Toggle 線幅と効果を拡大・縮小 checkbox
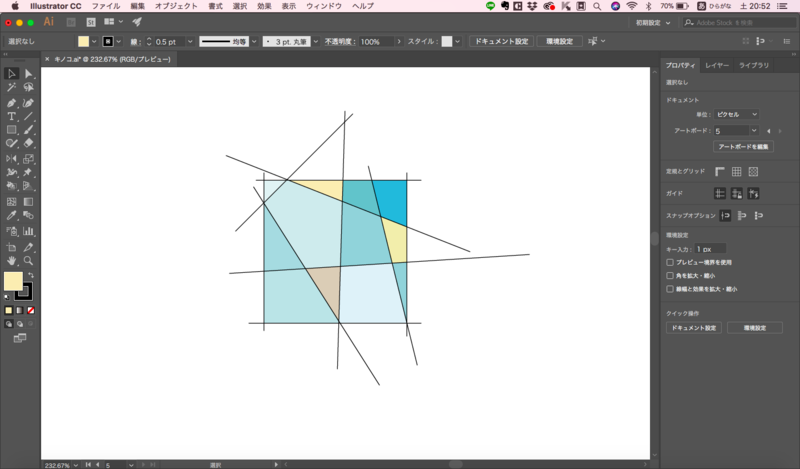This screenshot has height=469, width=800. point(670,289)
